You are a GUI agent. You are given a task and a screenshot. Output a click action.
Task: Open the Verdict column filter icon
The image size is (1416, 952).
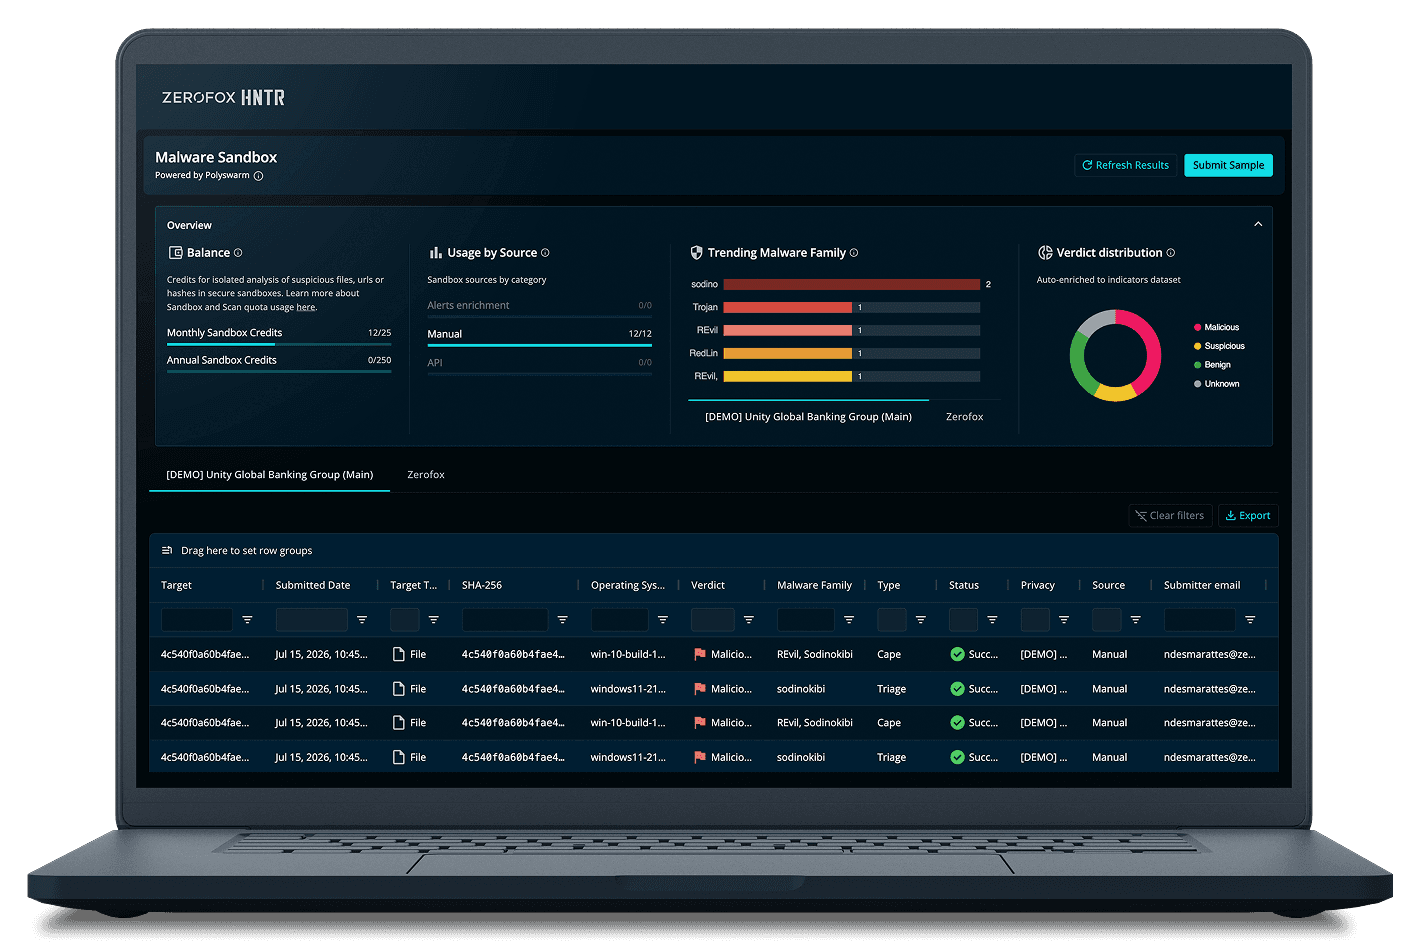point(749,620)
